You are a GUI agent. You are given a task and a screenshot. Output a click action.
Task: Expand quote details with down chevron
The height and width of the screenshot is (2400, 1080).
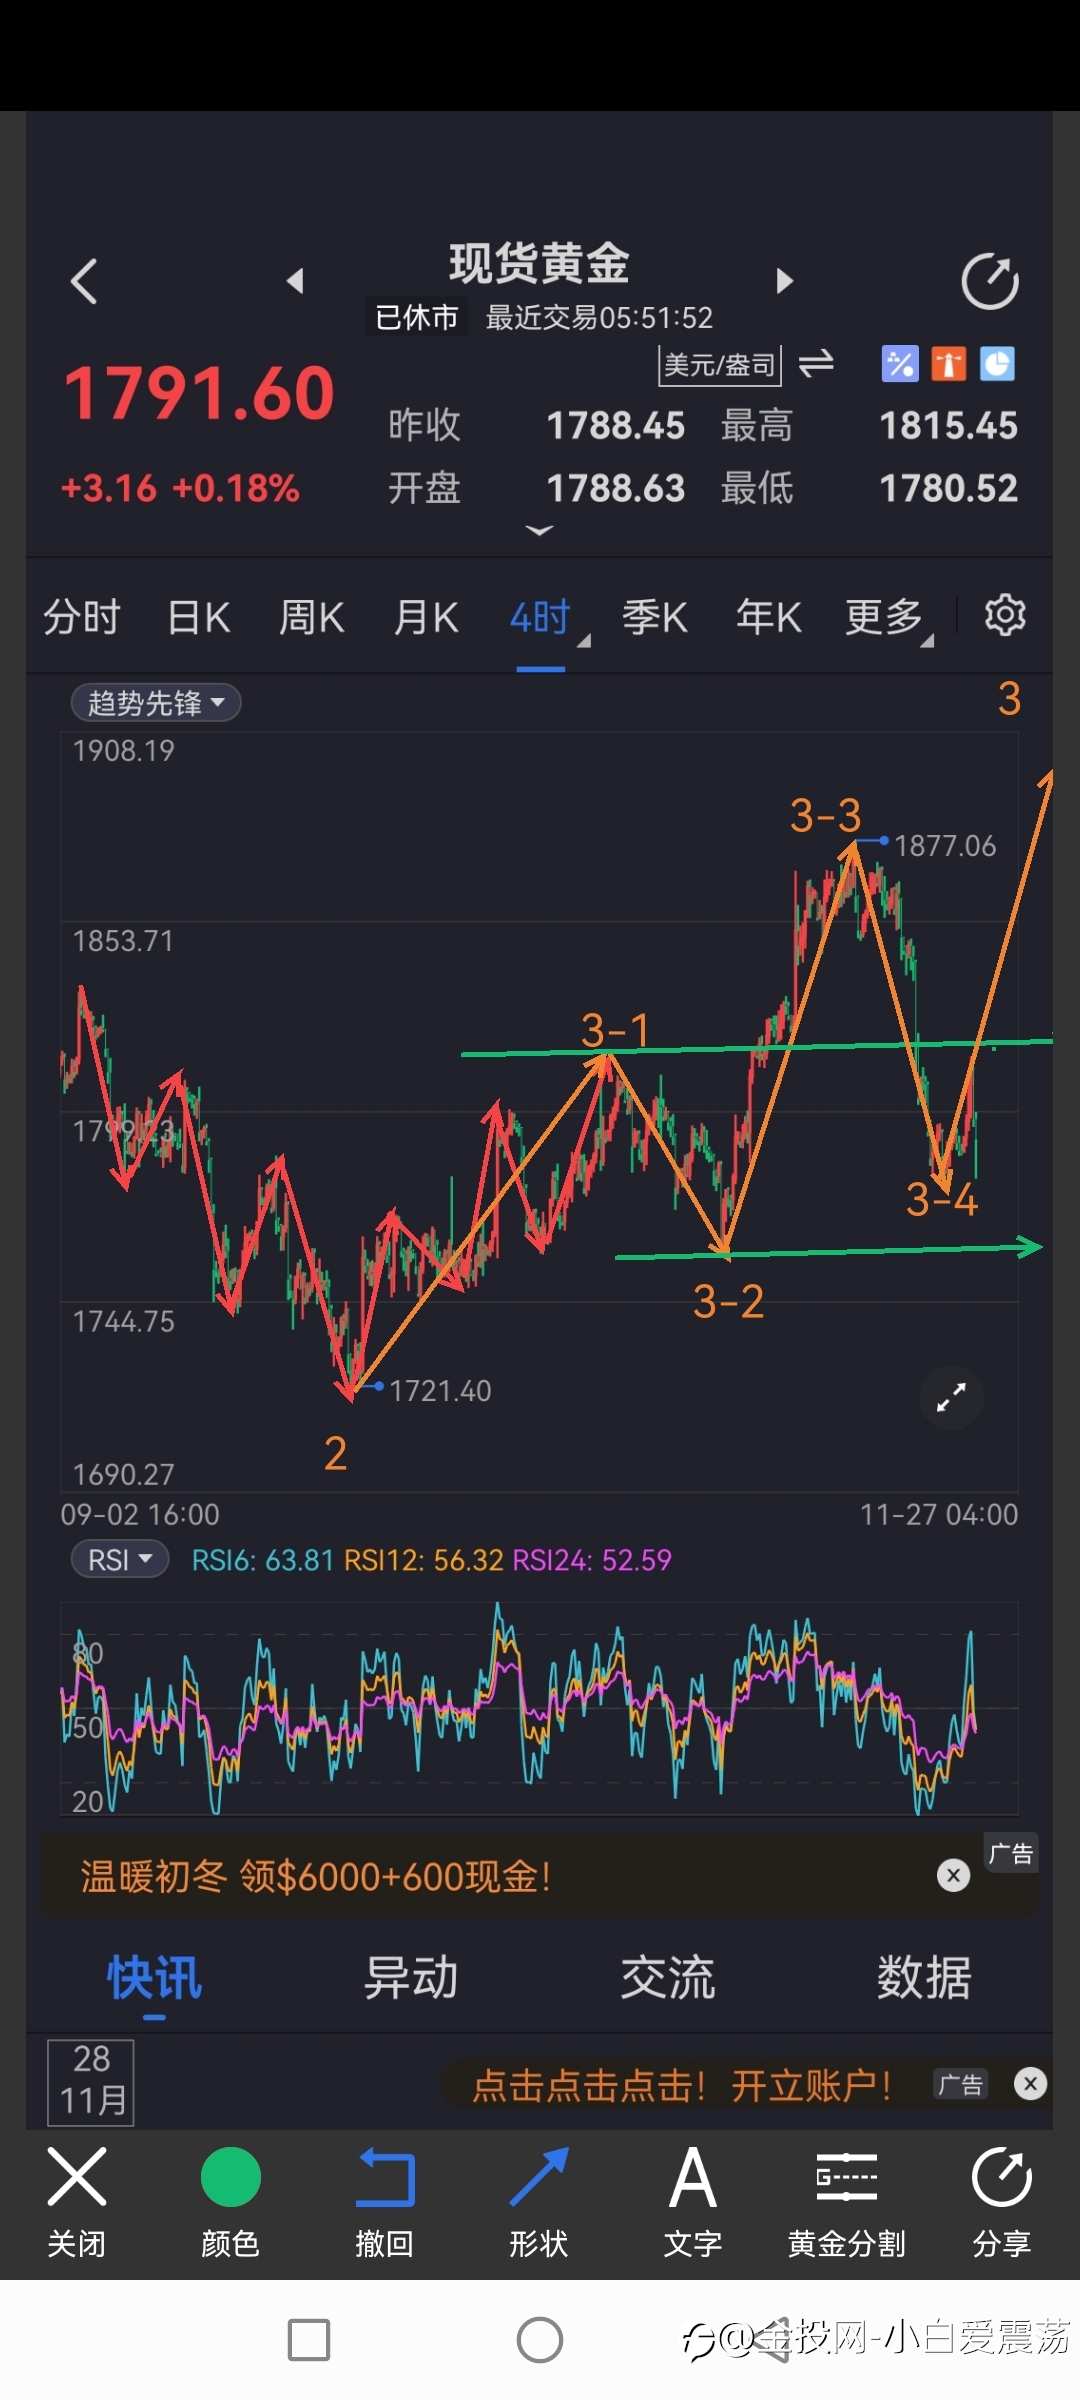click(x=539, y=531)
